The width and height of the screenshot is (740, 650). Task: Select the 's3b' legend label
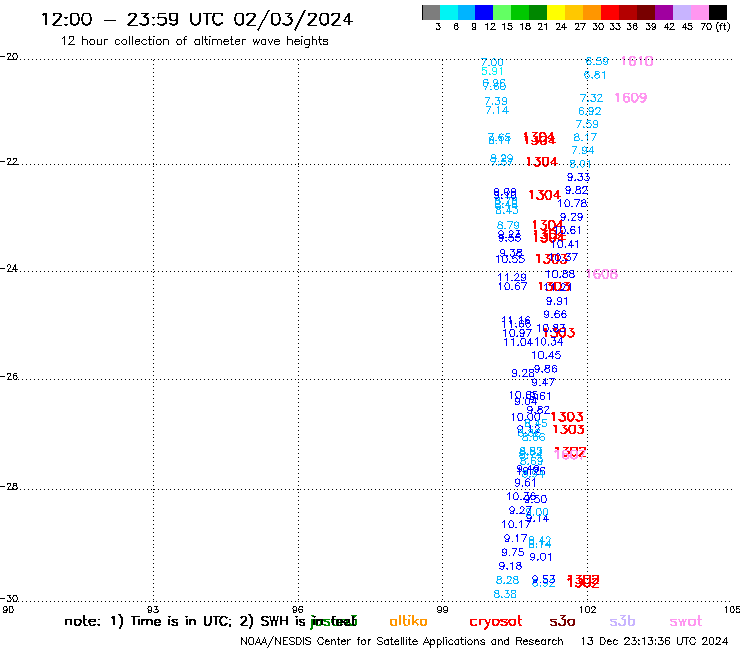point(622,621)
